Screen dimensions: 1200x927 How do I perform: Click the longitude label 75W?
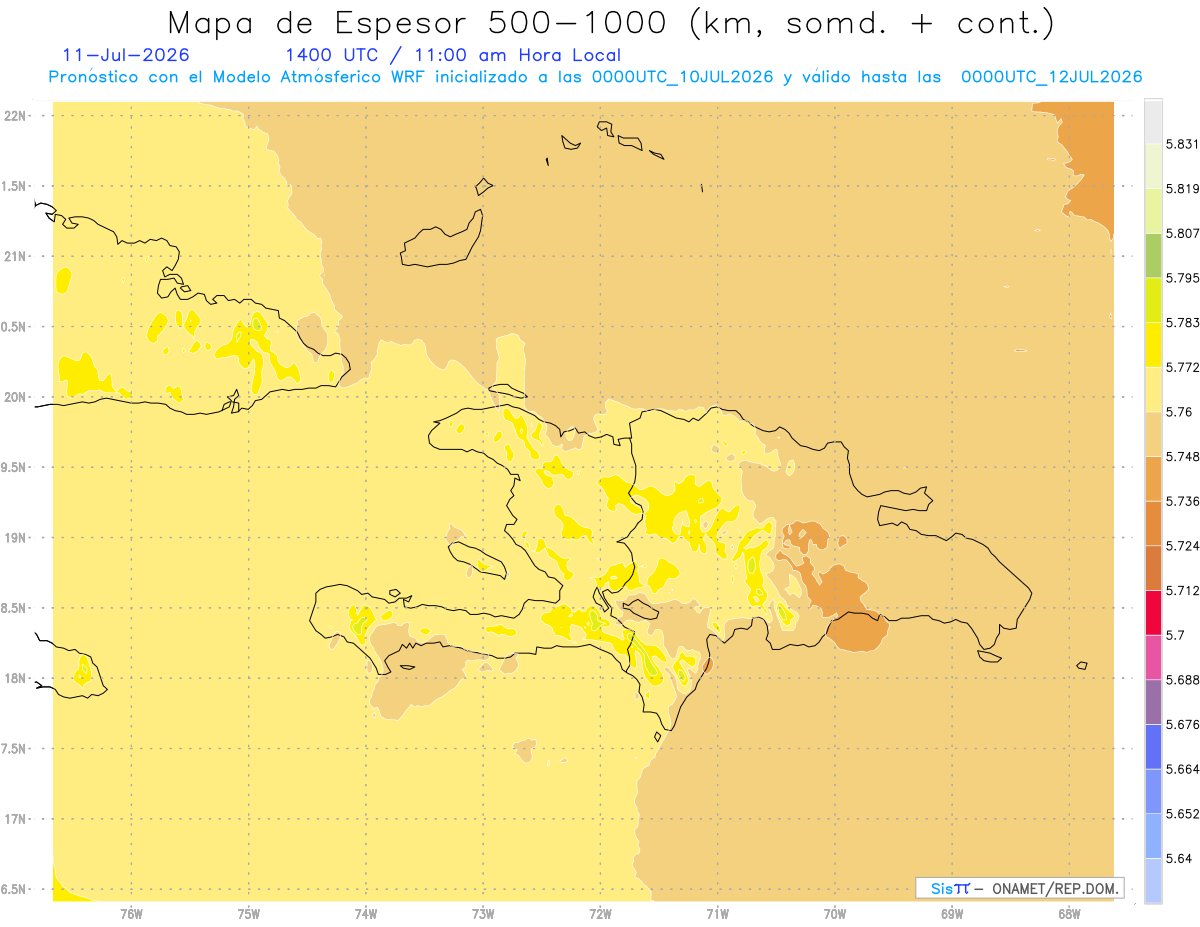(x=248, y=915)
